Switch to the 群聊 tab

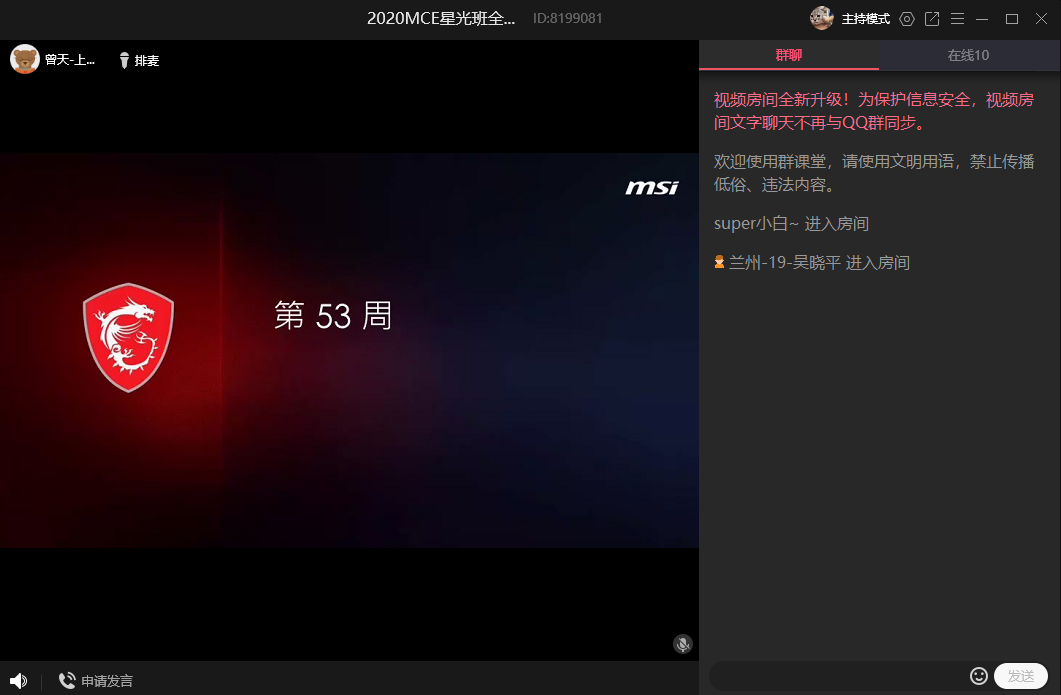pyautogui.click(x=789, y=55)
